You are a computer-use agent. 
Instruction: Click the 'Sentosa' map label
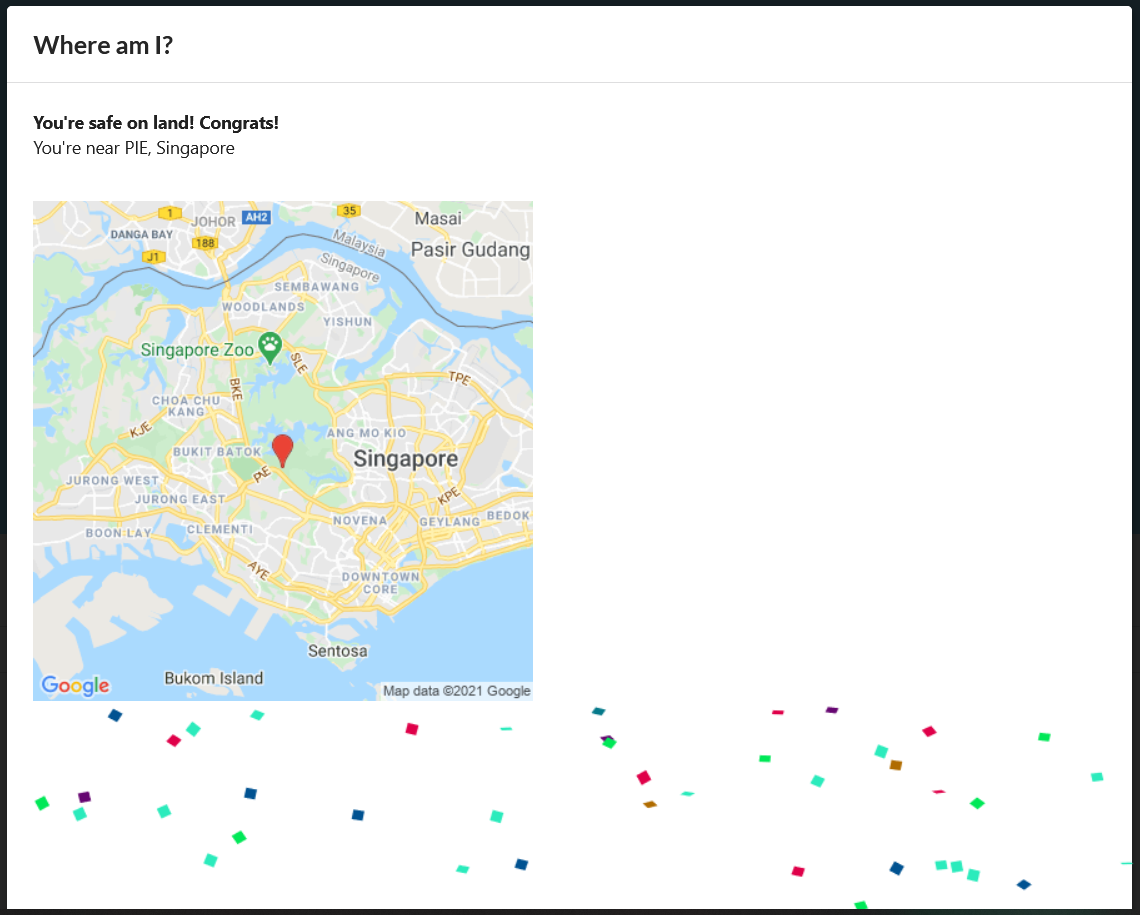point(337,650)
